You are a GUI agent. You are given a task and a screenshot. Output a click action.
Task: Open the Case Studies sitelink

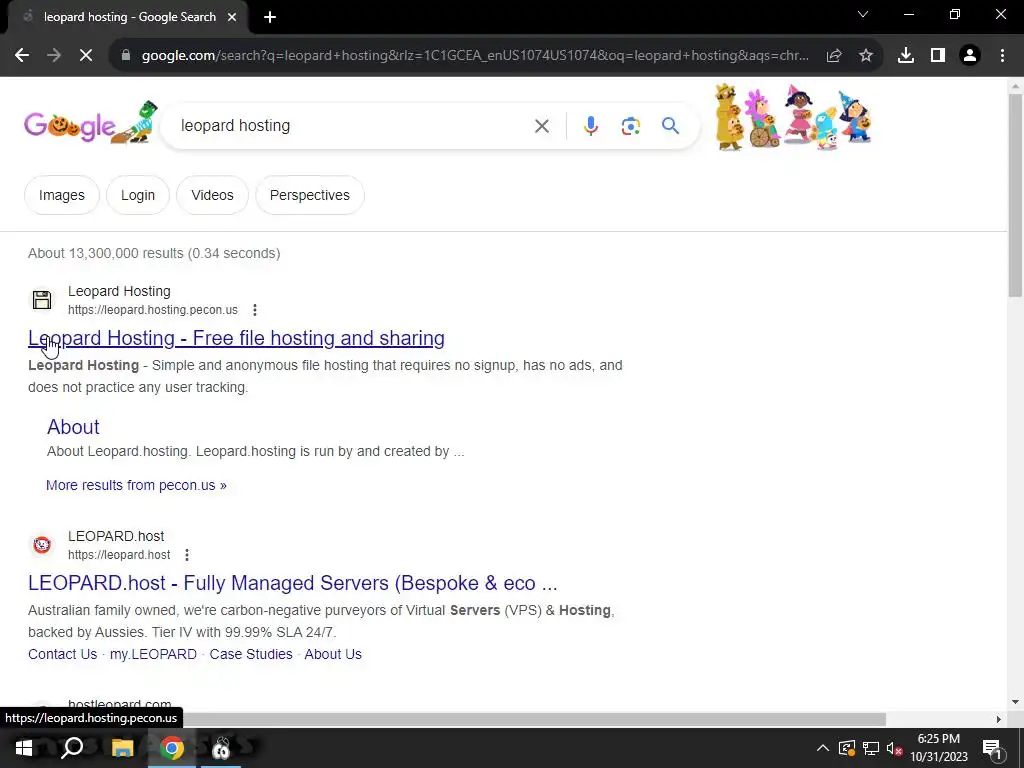(251, 654)
